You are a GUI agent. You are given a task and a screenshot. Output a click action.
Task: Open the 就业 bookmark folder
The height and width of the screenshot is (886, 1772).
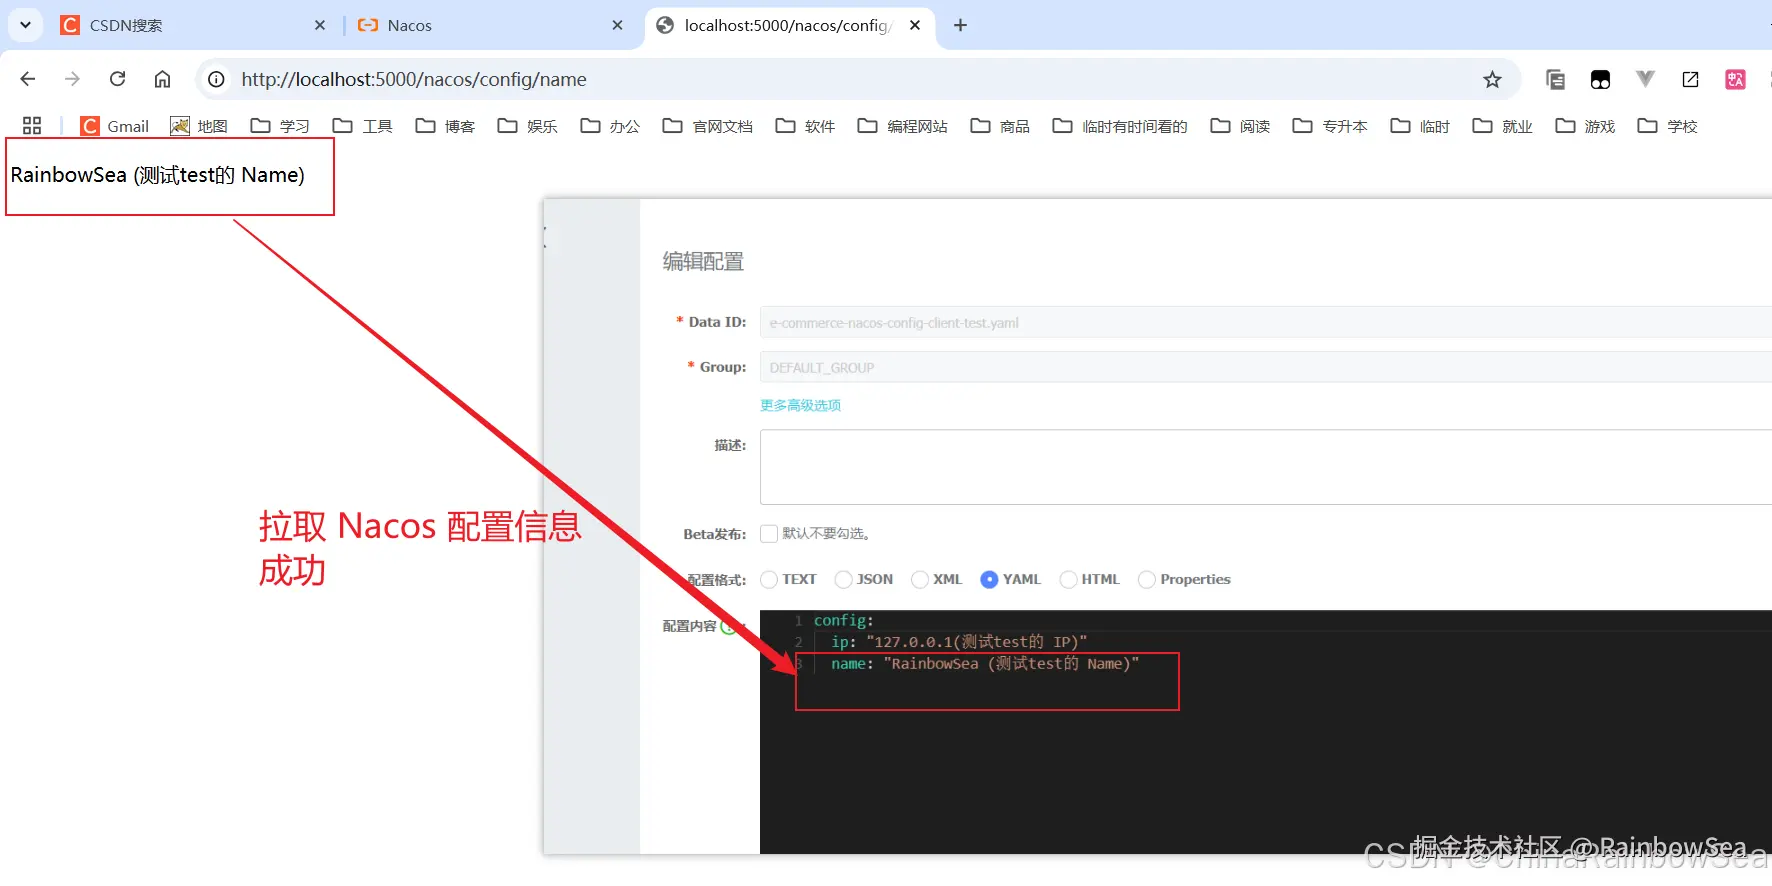click(x=1503, y=126)
